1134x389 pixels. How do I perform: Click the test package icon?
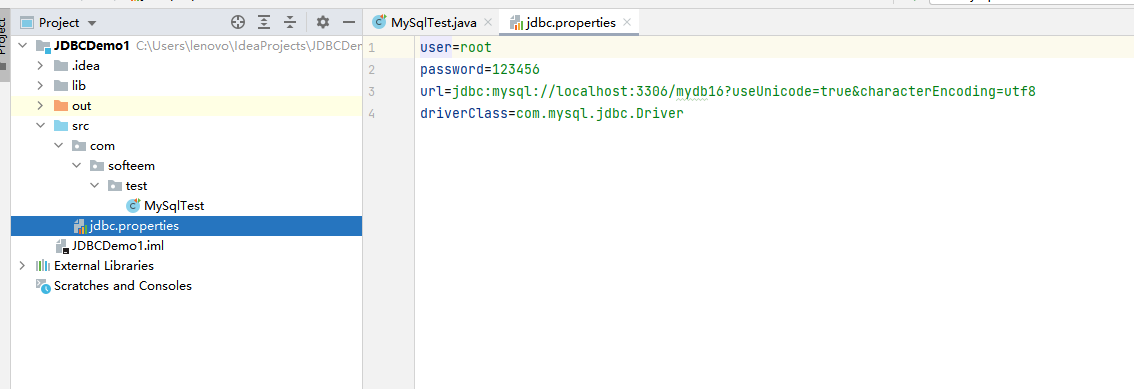coord(115,186)
